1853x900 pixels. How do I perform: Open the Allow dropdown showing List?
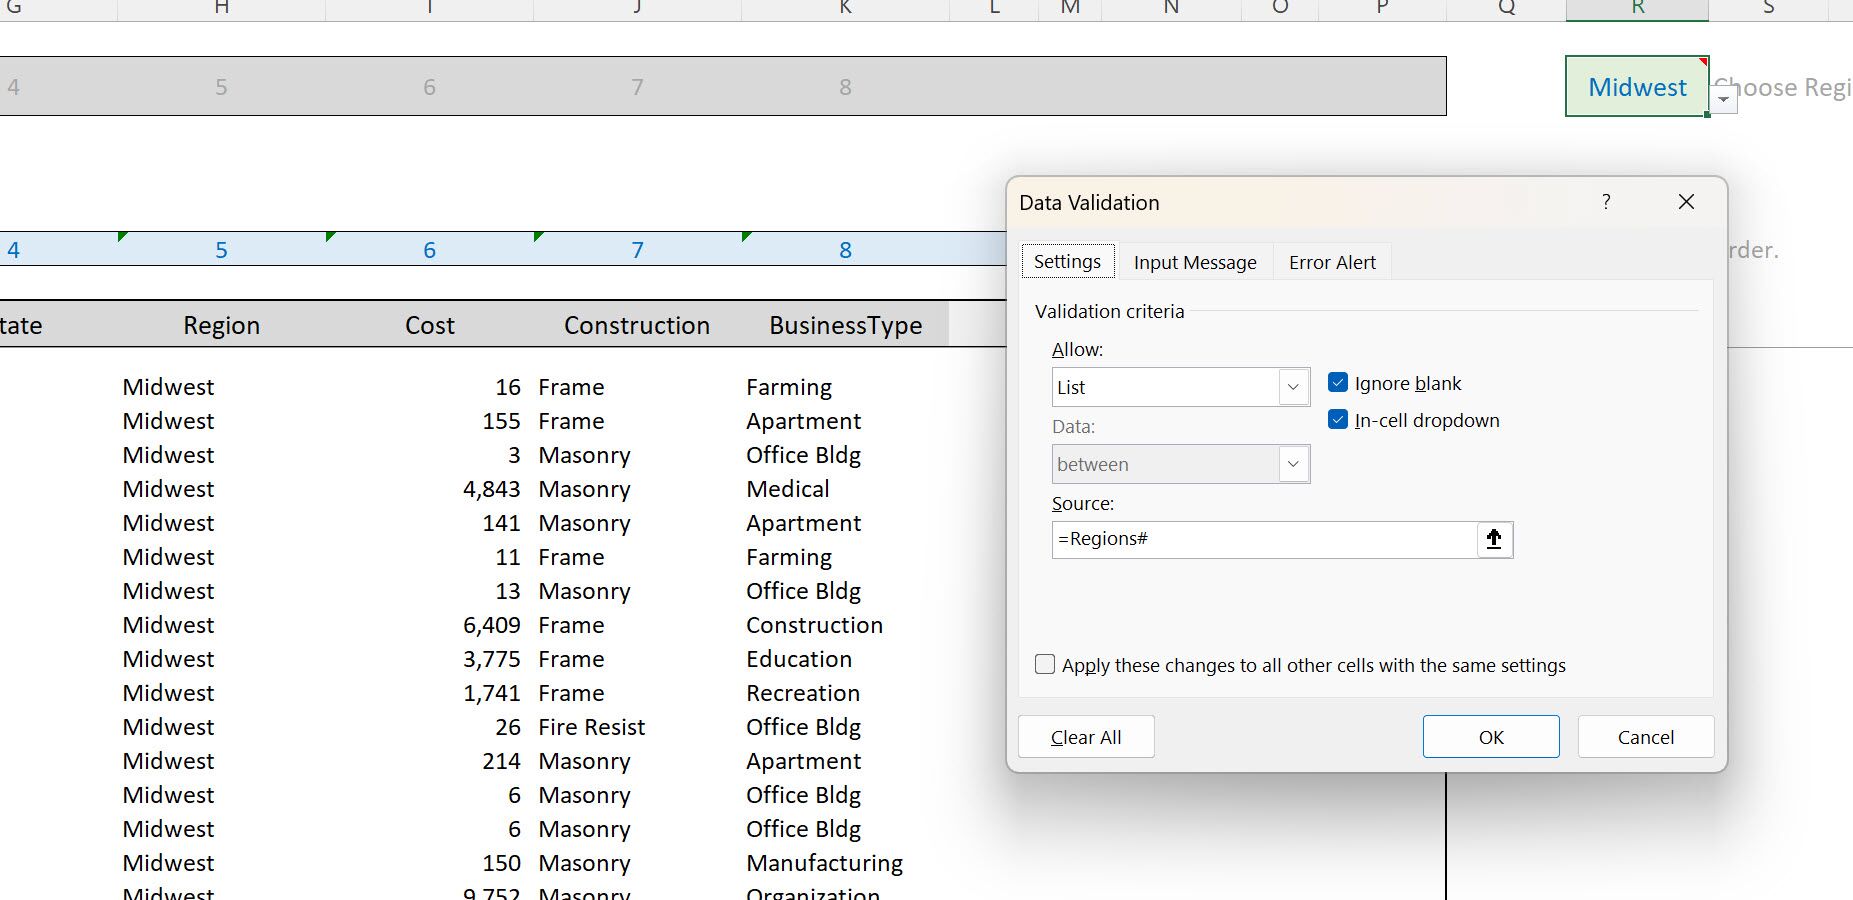[1293, 387]
